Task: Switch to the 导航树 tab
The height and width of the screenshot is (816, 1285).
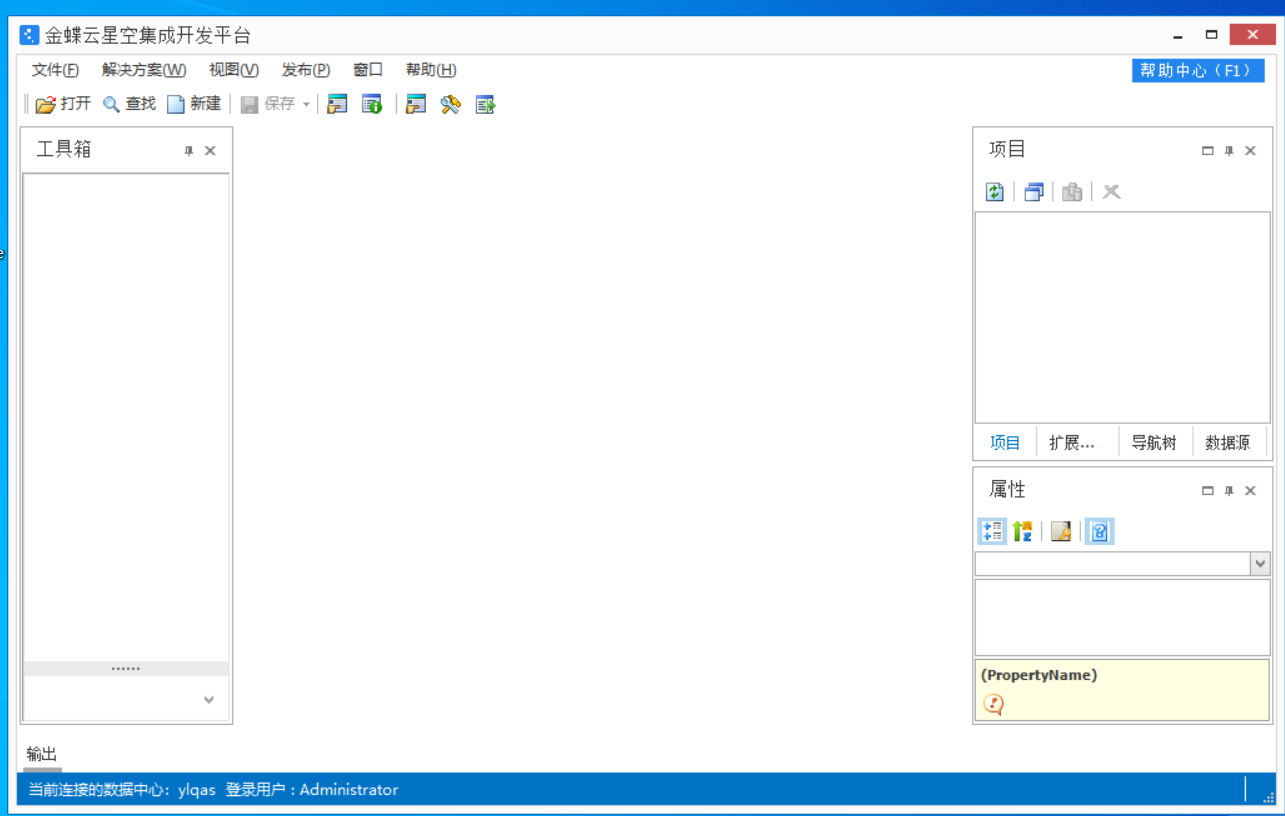Action: (1154, 443)
